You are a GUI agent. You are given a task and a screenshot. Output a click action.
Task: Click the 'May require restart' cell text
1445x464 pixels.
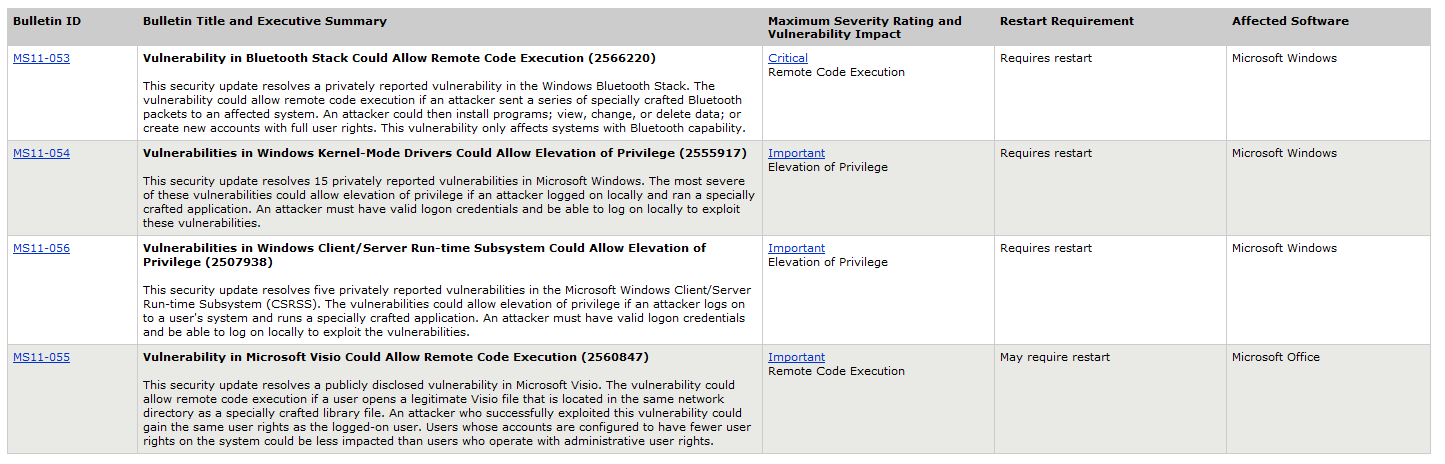coord(1054,357)
